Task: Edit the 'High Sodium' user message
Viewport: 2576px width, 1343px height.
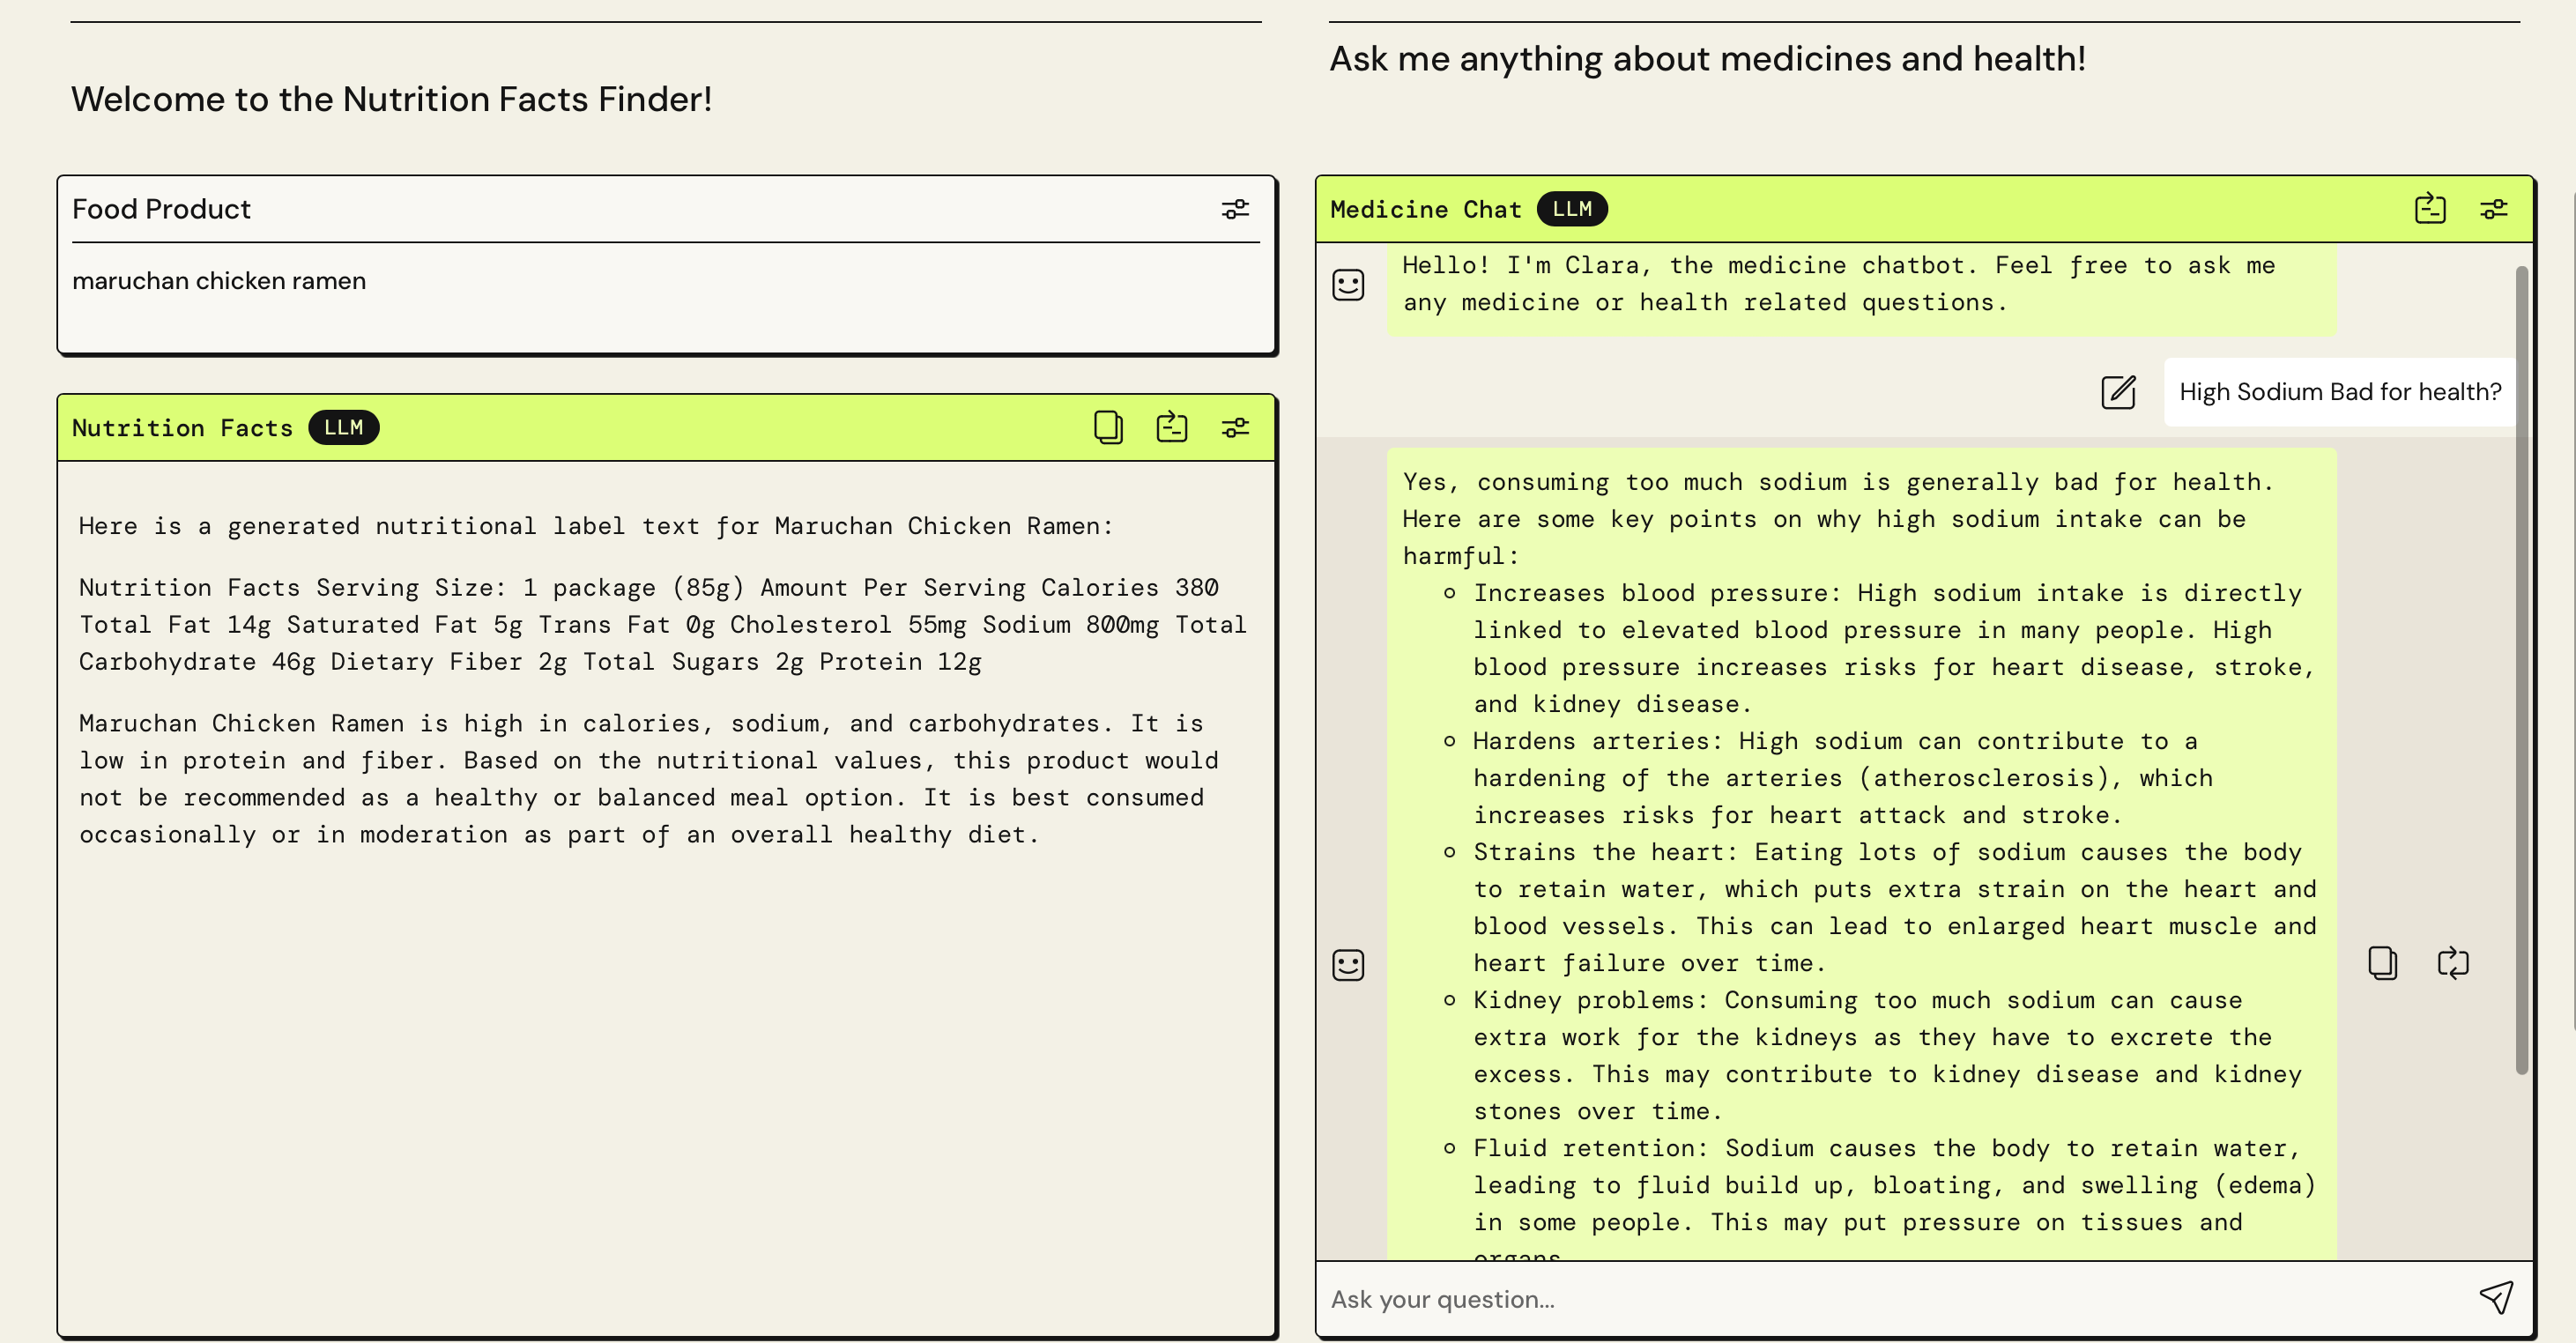Action: coord(2118,392)
